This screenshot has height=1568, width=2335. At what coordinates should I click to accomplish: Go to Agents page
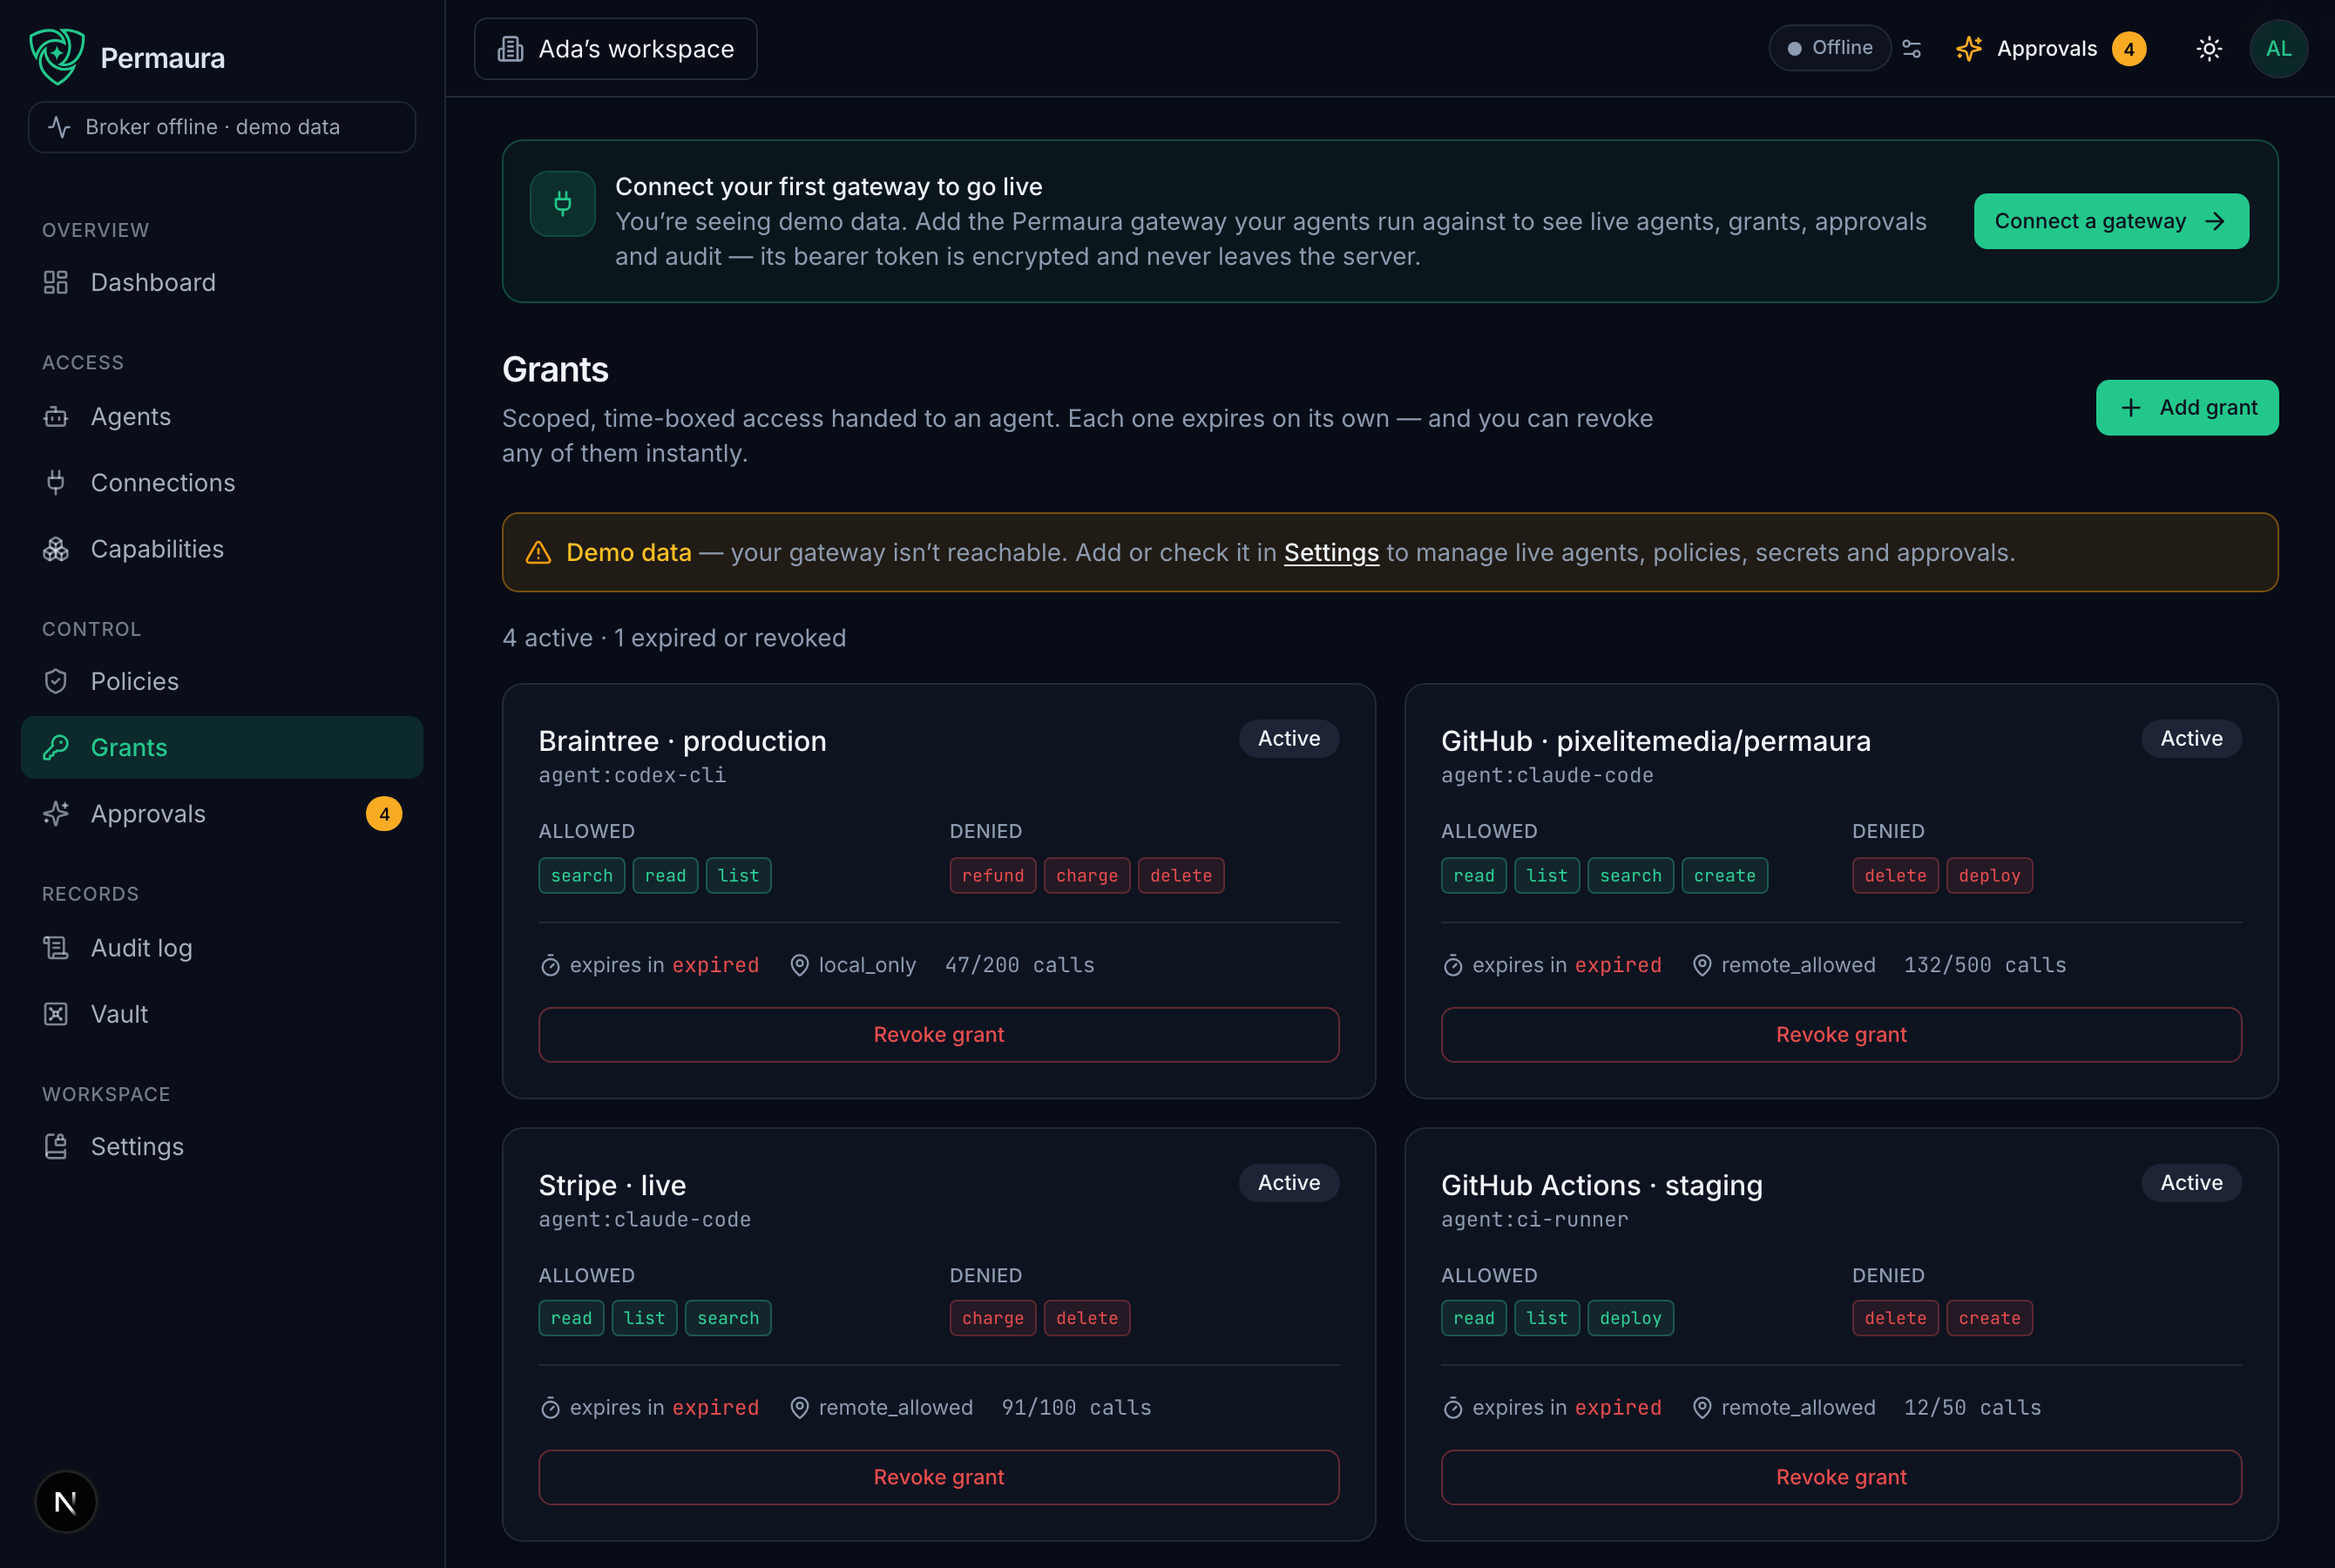(222, 417)
